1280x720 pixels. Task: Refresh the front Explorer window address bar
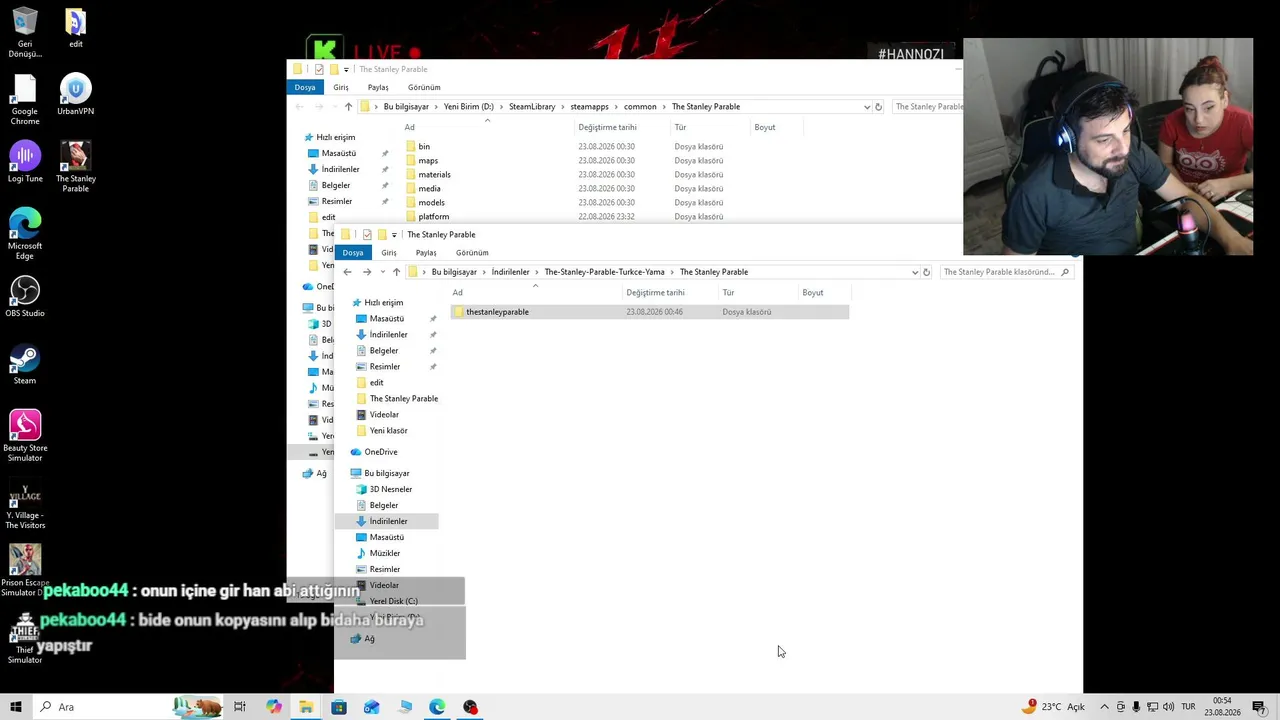[926, 272]
